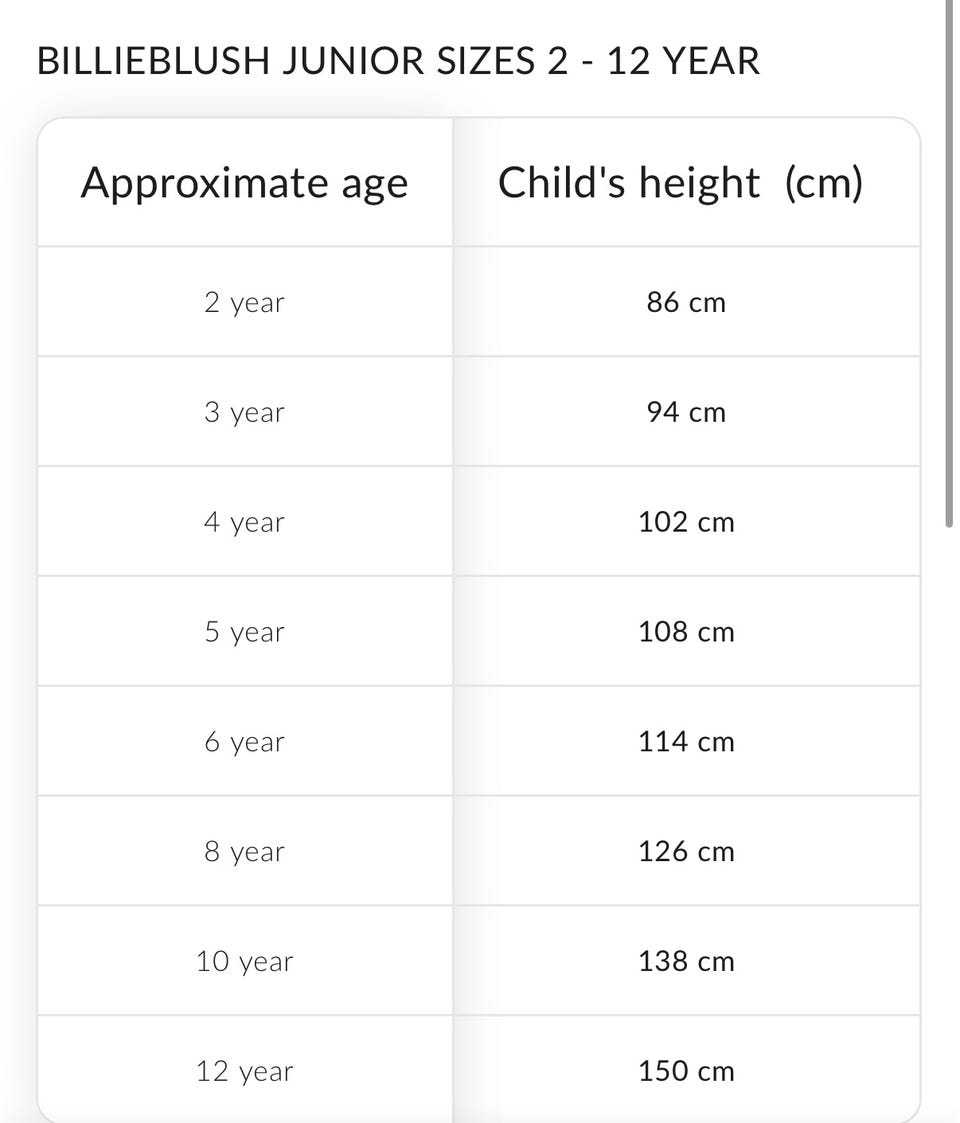Click the 12 year row label
960x1123 pixels.
pyautogui.click(x=244, y=1072)
